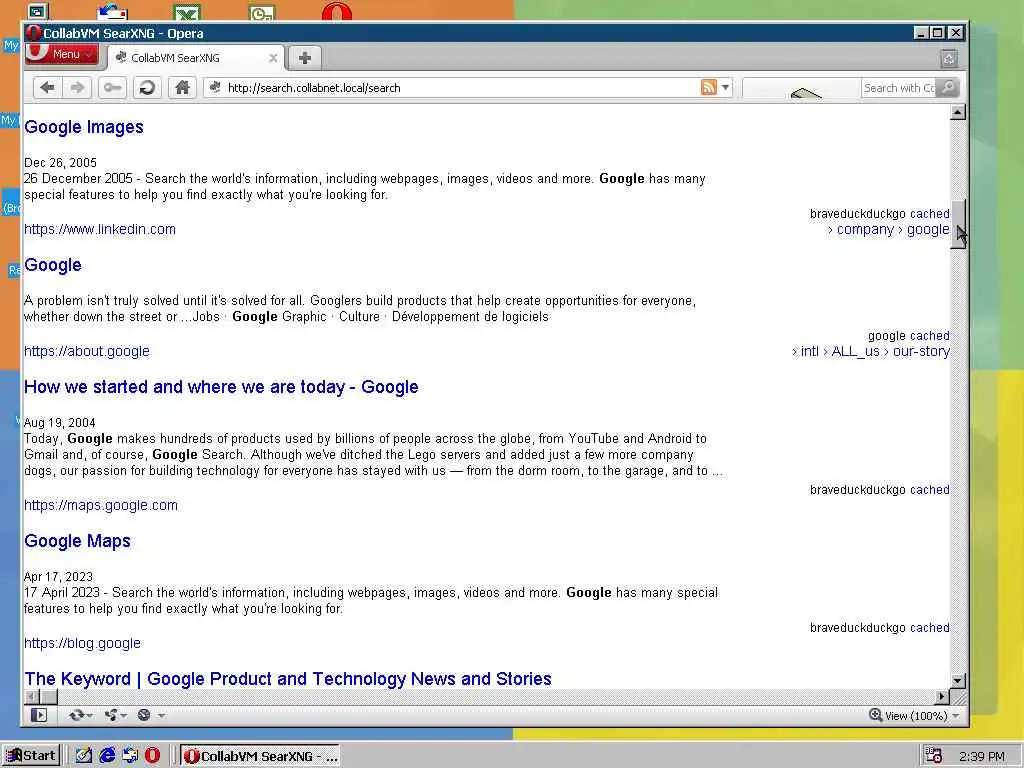Click the first quick launch icon beside Start
This screenshot has height=768, width=1024.
[x=84, y=756]
